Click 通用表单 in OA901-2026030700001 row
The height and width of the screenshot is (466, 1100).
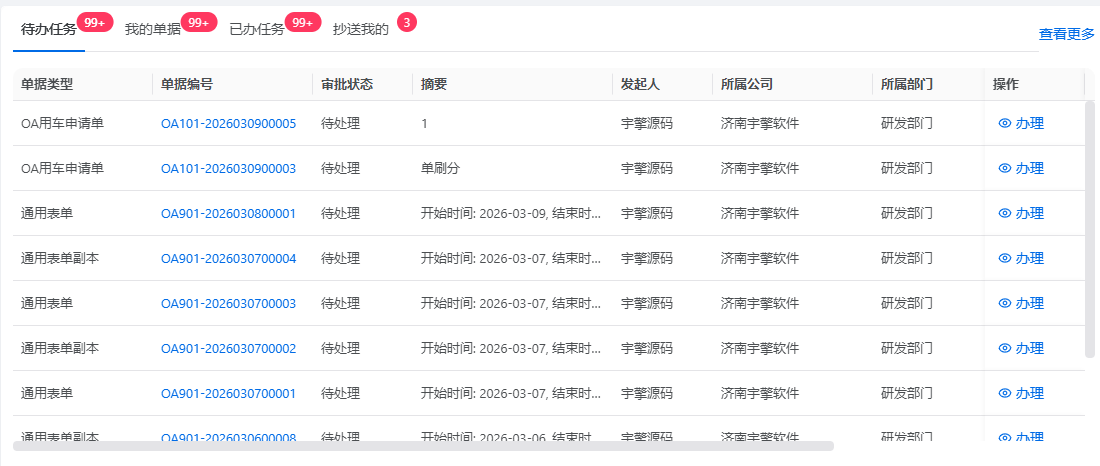tap(47, 393)
